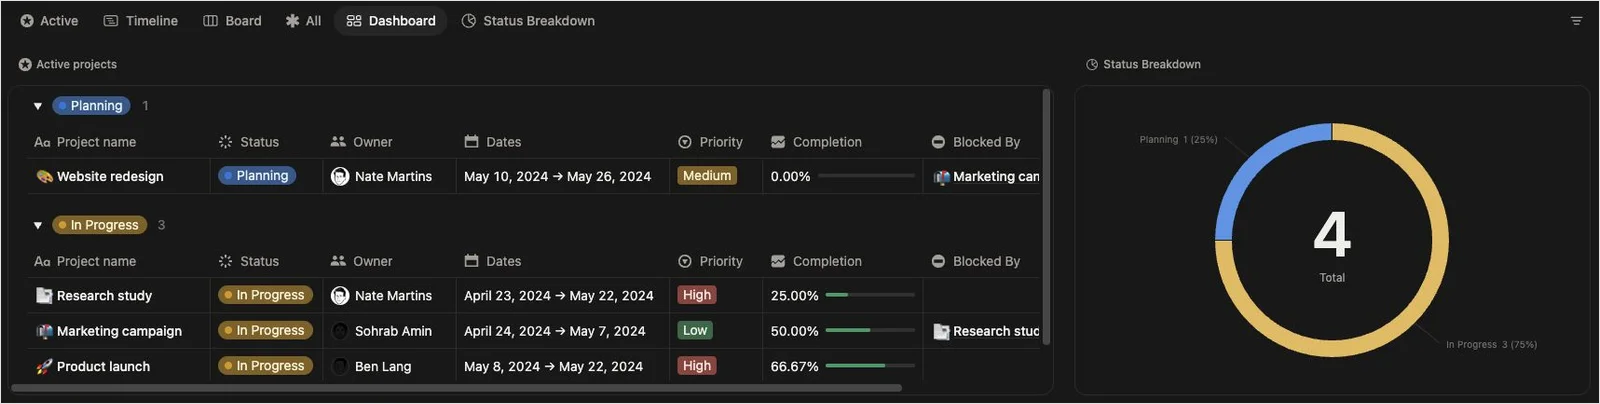Click Sohrab Amin's avatar
The width and height of the screenshot is (1600, 404).
[340, 331]
